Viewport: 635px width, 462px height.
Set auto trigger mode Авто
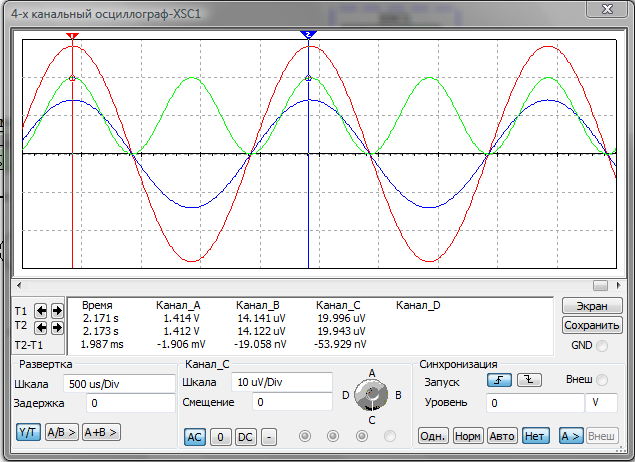502,436
